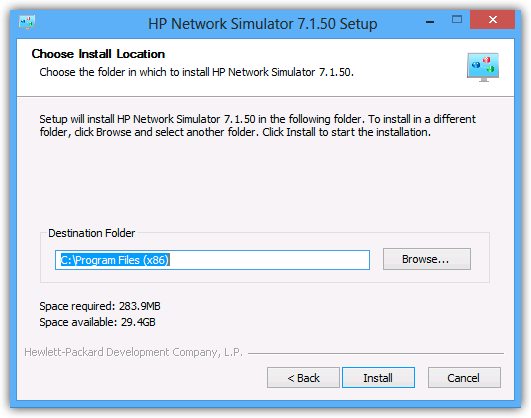Click the header subtitle 'Choose the folder in which to install'
The width and height of the screenshot is (531, 418).
point(196,72)
